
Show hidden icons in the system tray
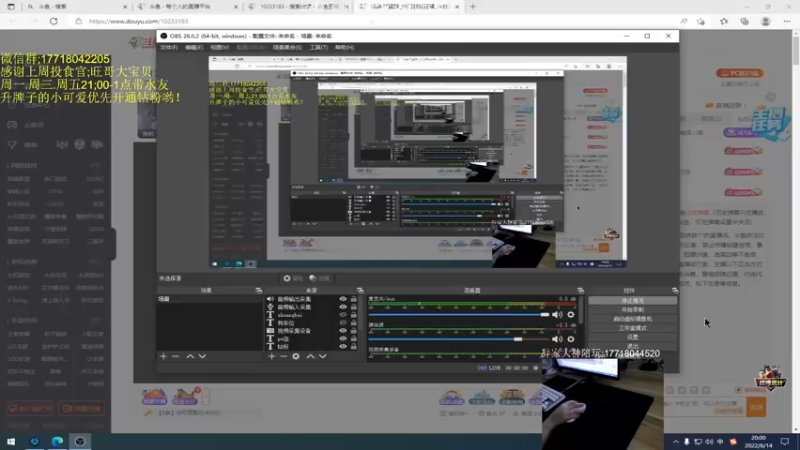[x=676, y=442]
